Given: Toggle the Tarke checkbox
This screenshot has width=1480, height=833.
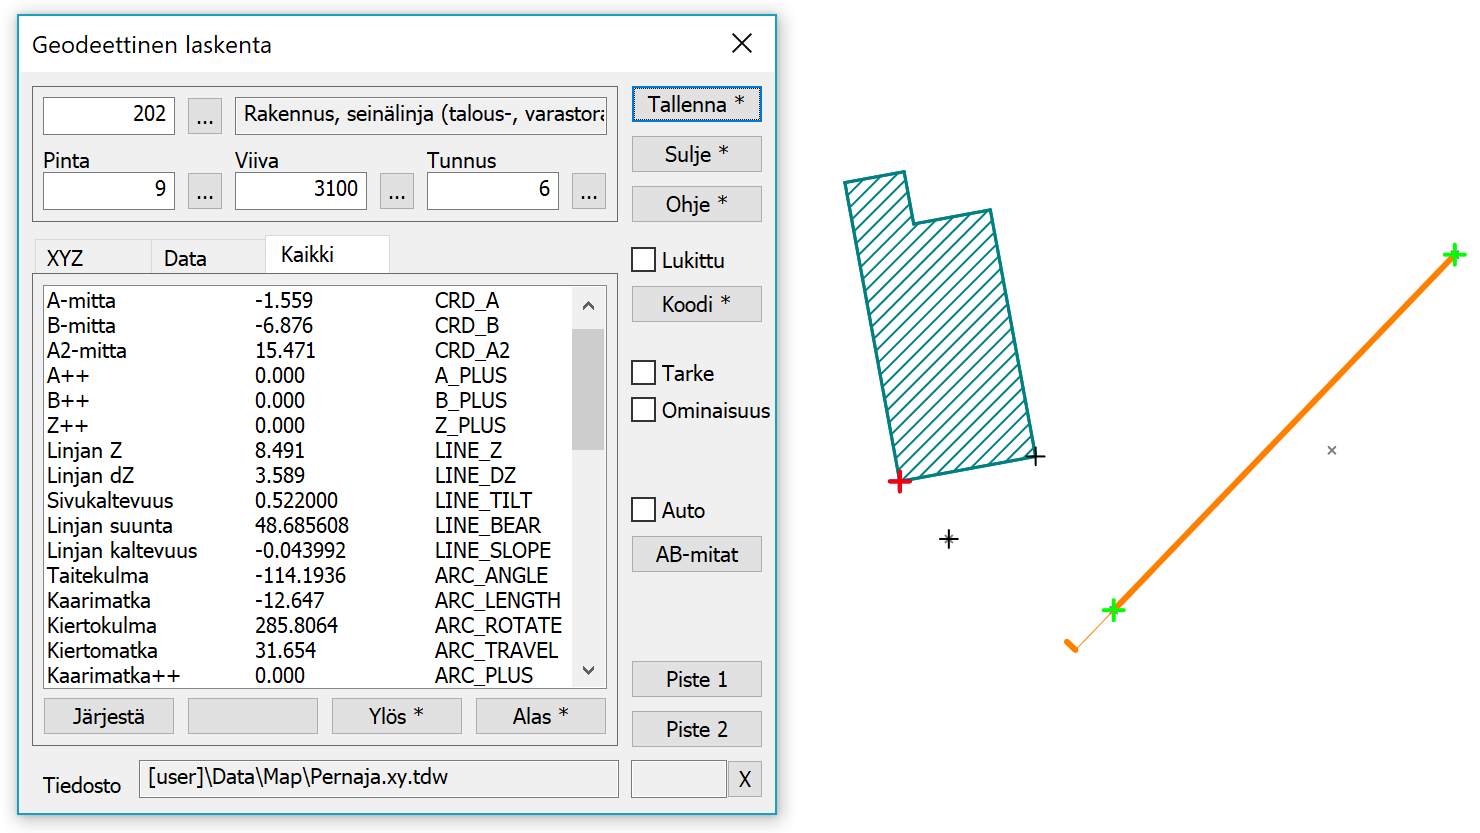Looking at the screenshot, I should 644,373.
